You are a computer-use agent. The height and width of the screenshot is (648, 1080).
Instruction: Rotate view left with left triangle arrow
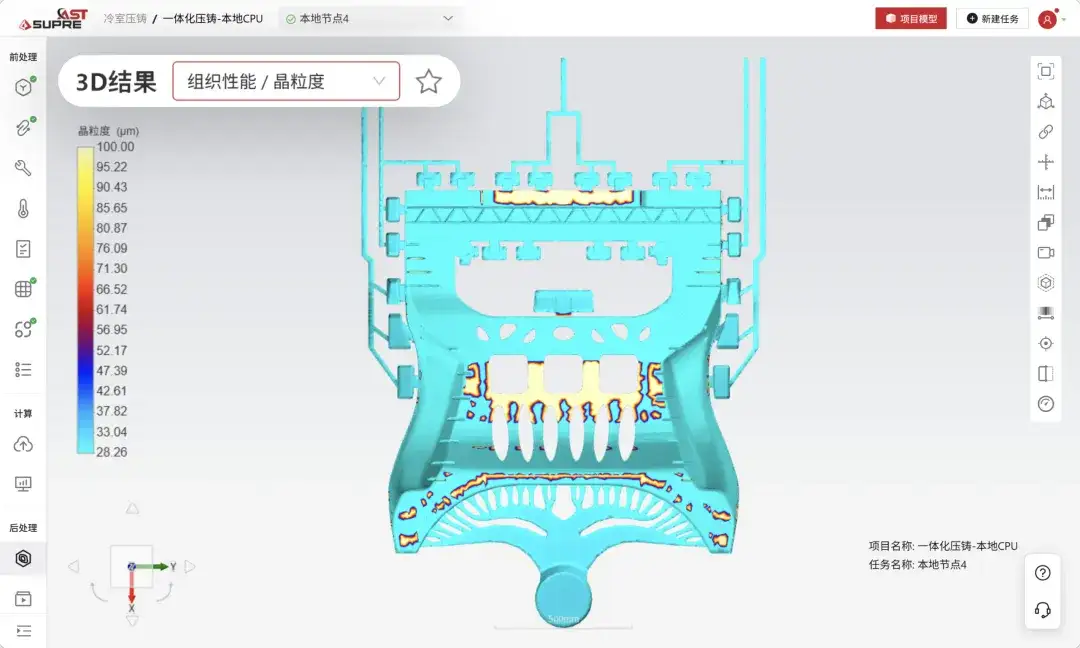click(74, 567)
